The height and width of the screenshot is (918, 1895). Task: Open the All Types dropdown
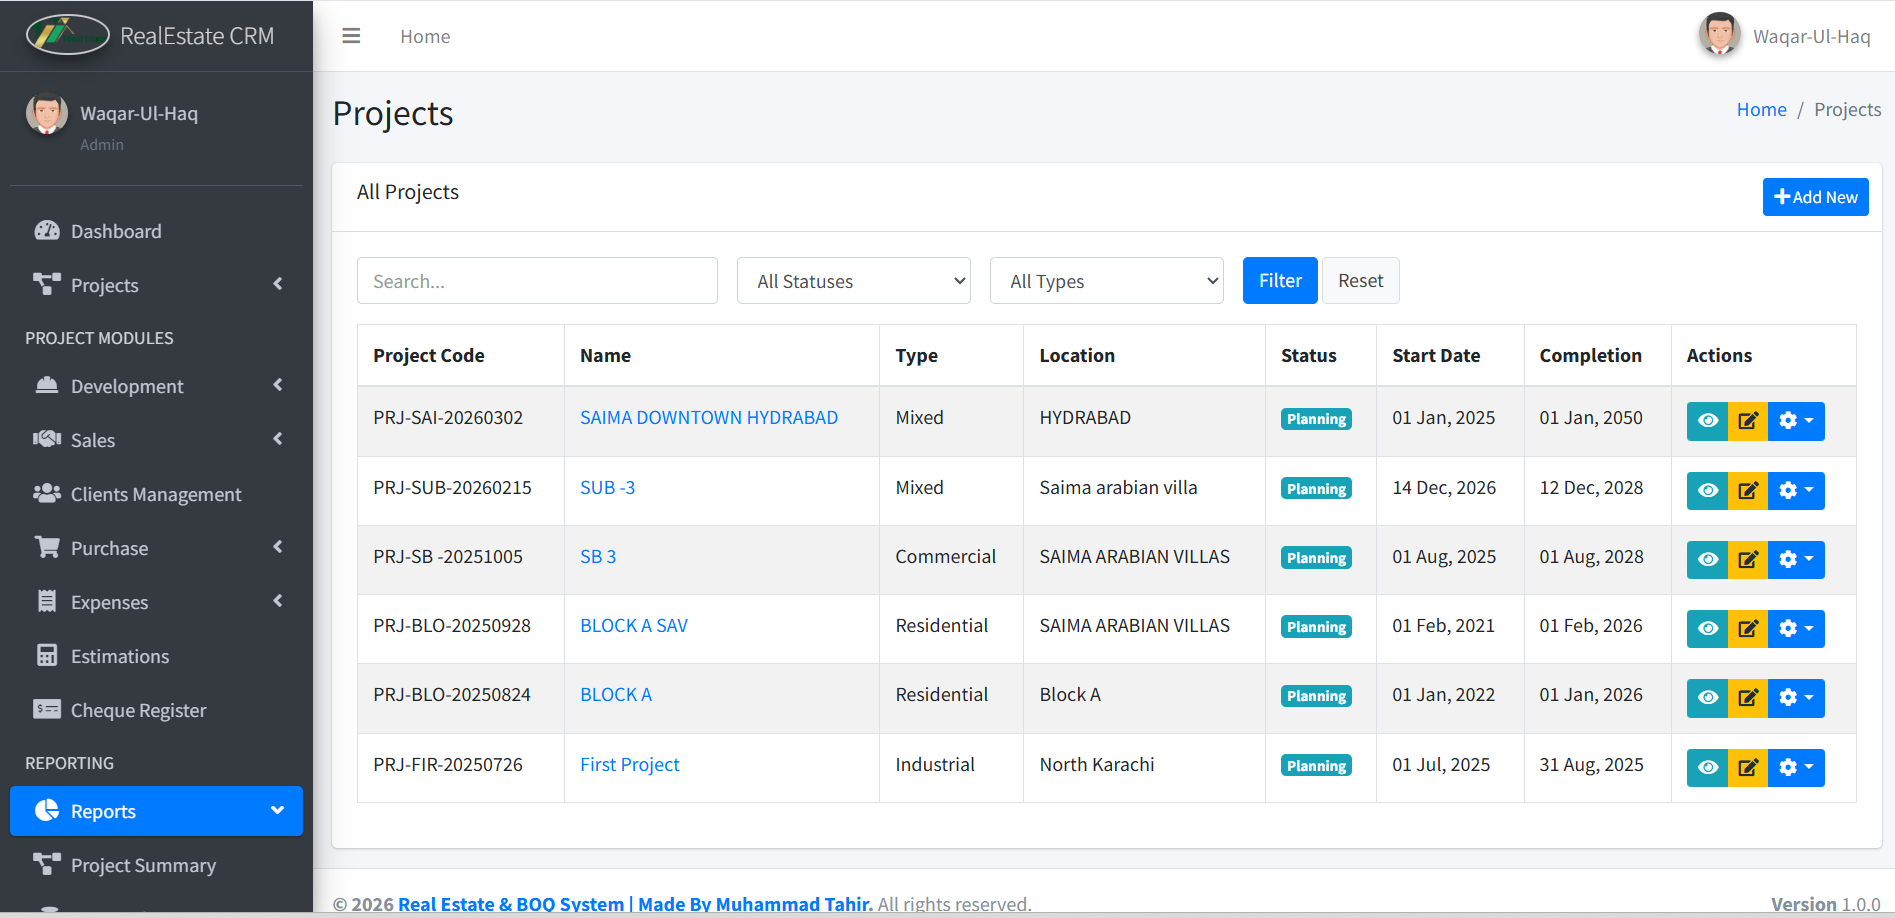tap(1106, 281)
